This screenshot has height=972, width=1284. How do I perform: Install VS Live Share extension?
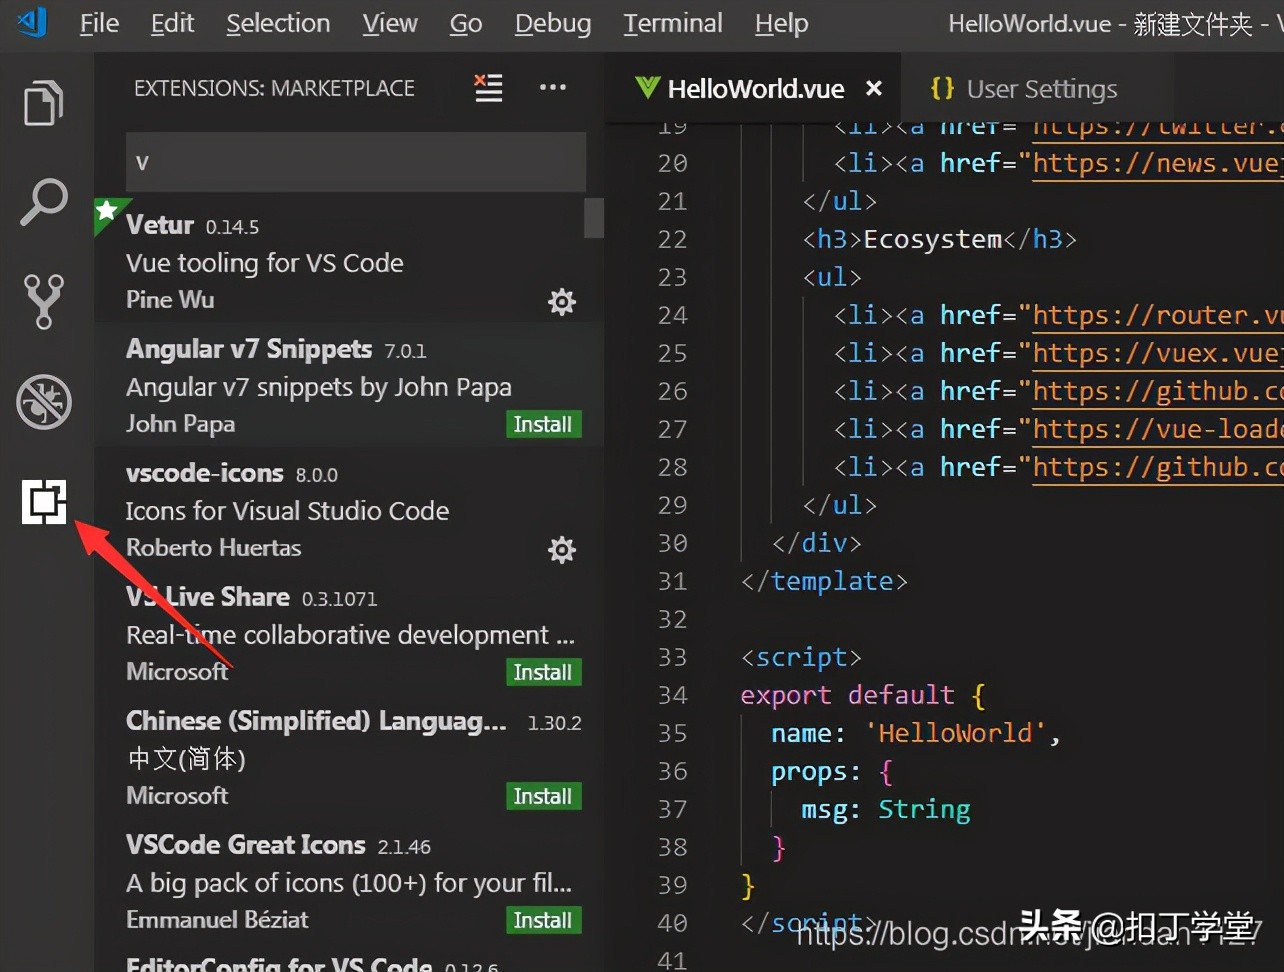point(543,673)
